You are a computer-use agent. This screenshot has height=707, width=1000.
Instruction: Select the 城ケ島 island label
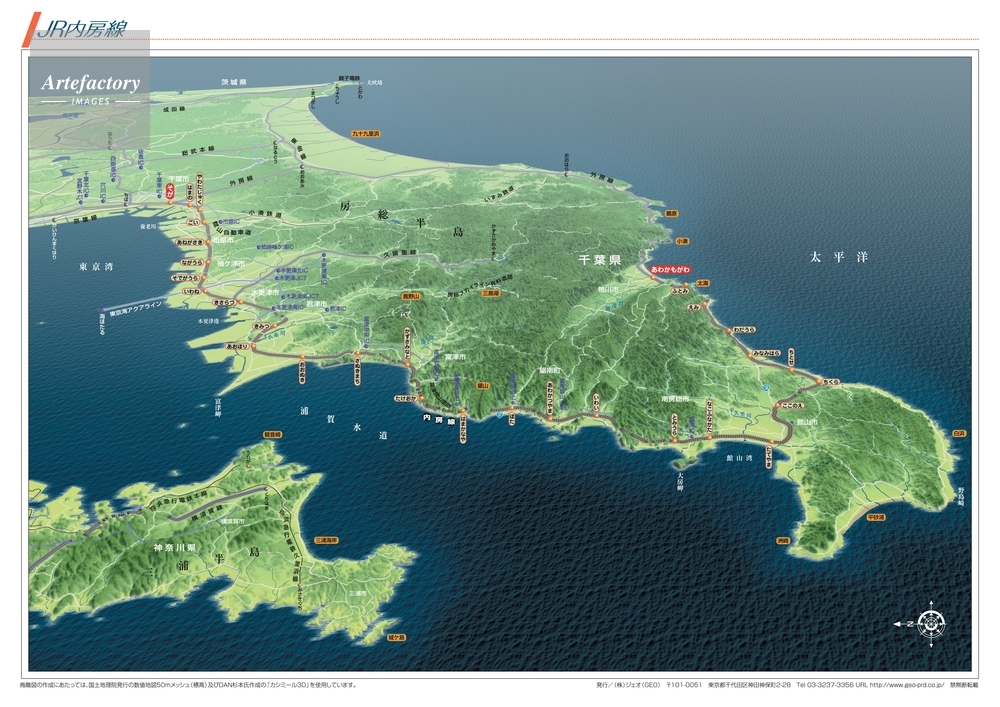(x=395, y=637)
